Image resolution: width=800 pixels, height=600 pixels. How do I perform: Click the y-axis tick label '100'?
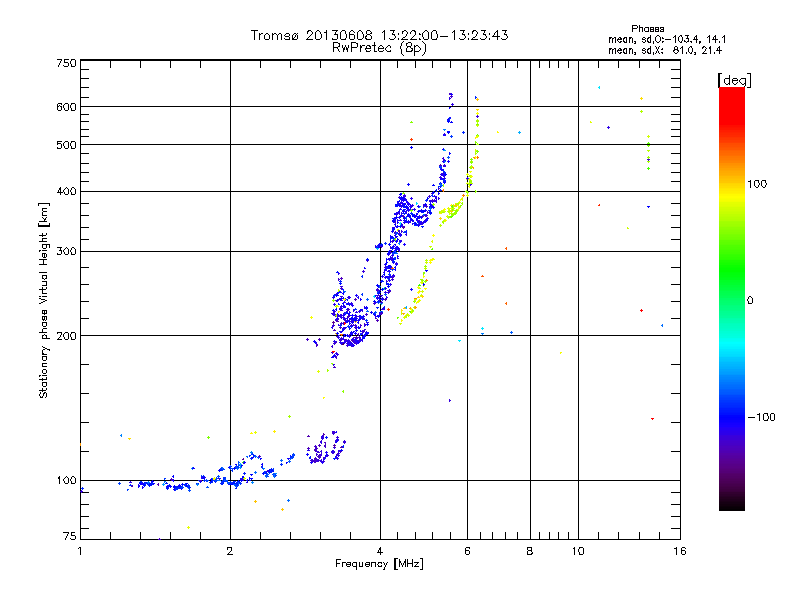[67, 480]
